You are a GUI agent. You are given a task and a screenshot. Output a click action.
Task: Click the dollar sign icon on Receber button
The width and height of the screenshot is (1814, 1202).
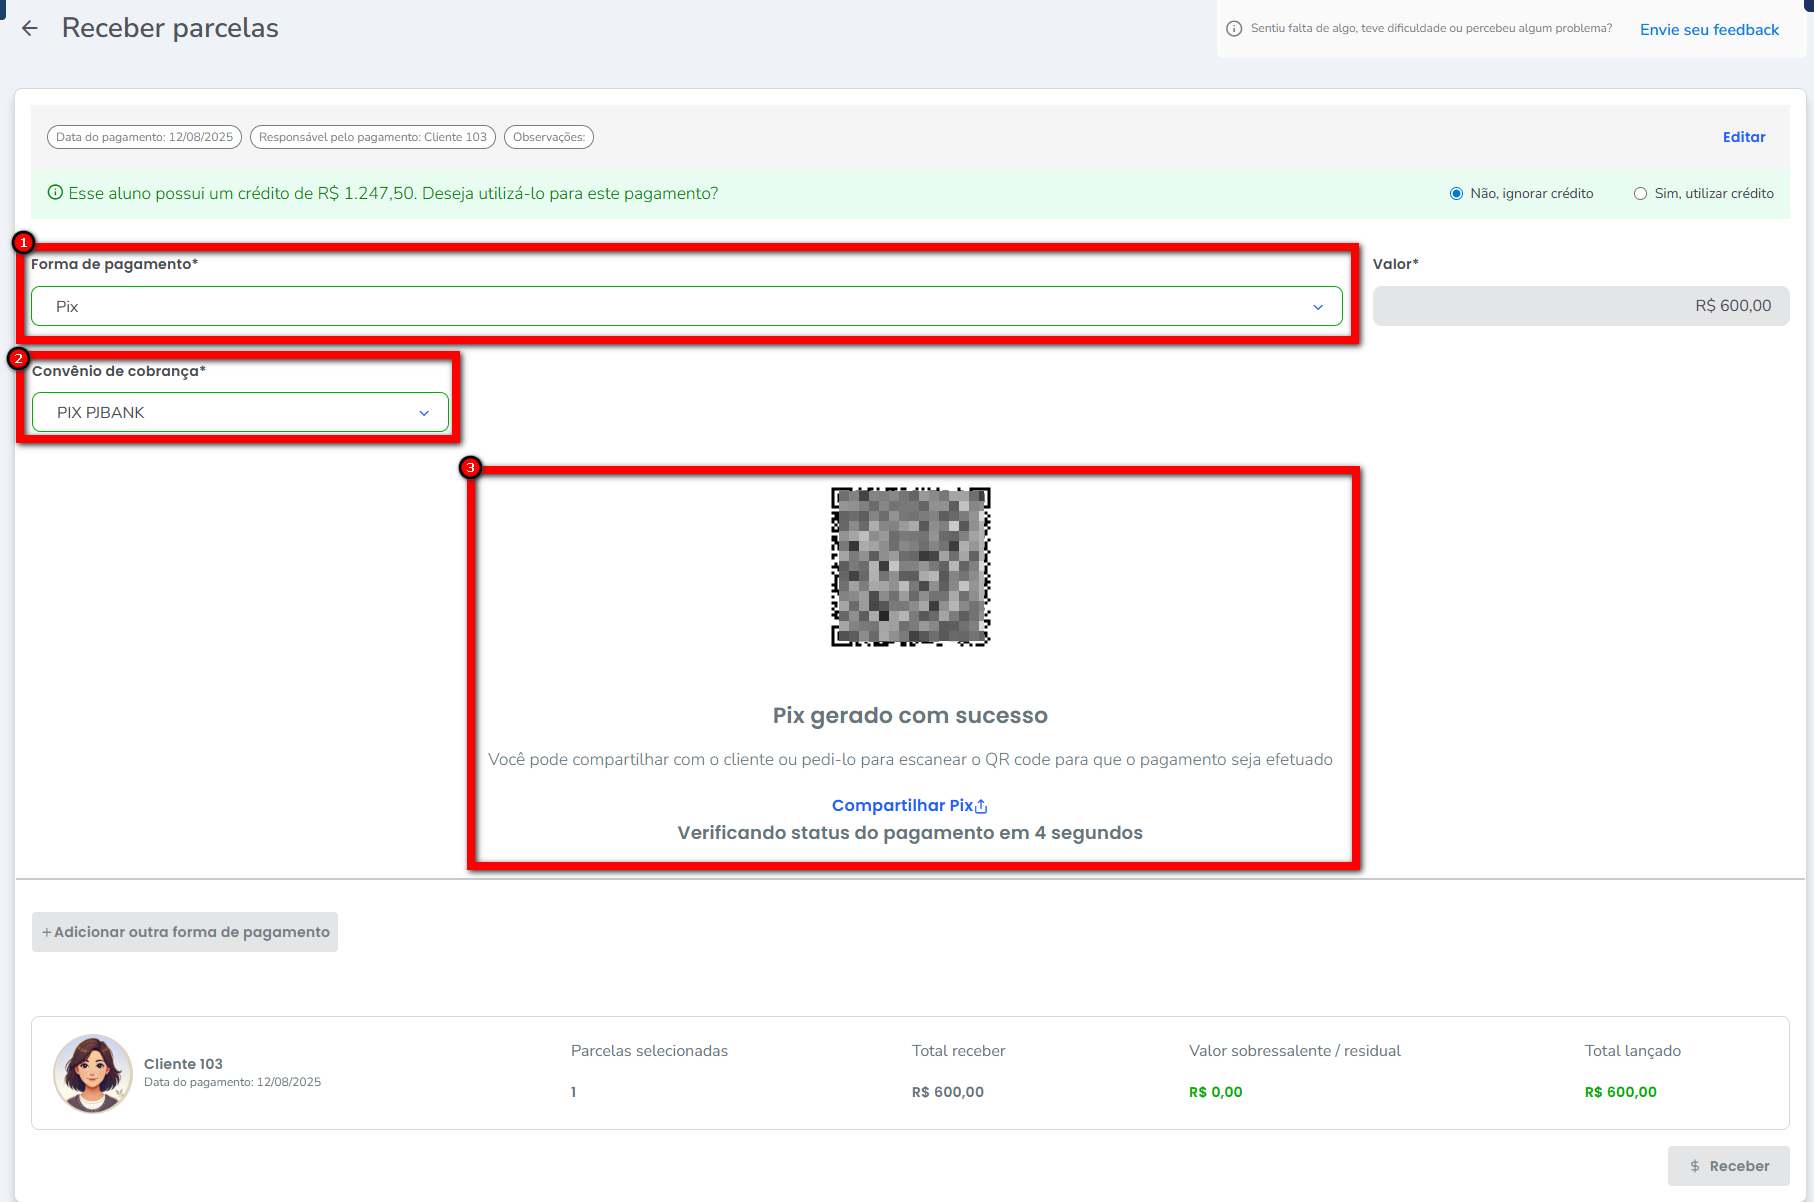1695,1166
